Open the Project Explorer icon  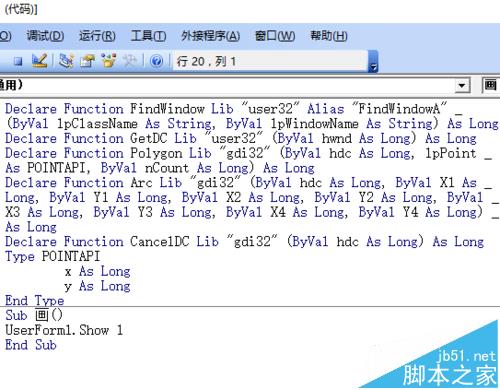point(66,61)
